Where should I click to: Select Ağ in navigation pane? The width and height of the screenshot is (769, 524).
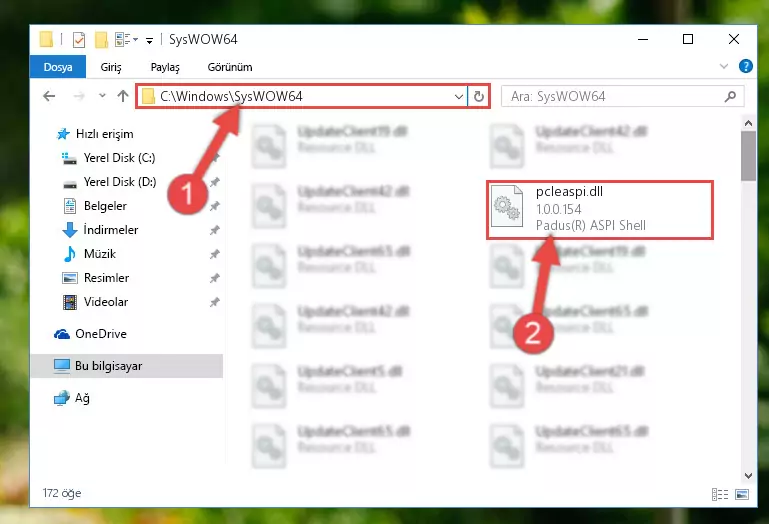[72, 398]
